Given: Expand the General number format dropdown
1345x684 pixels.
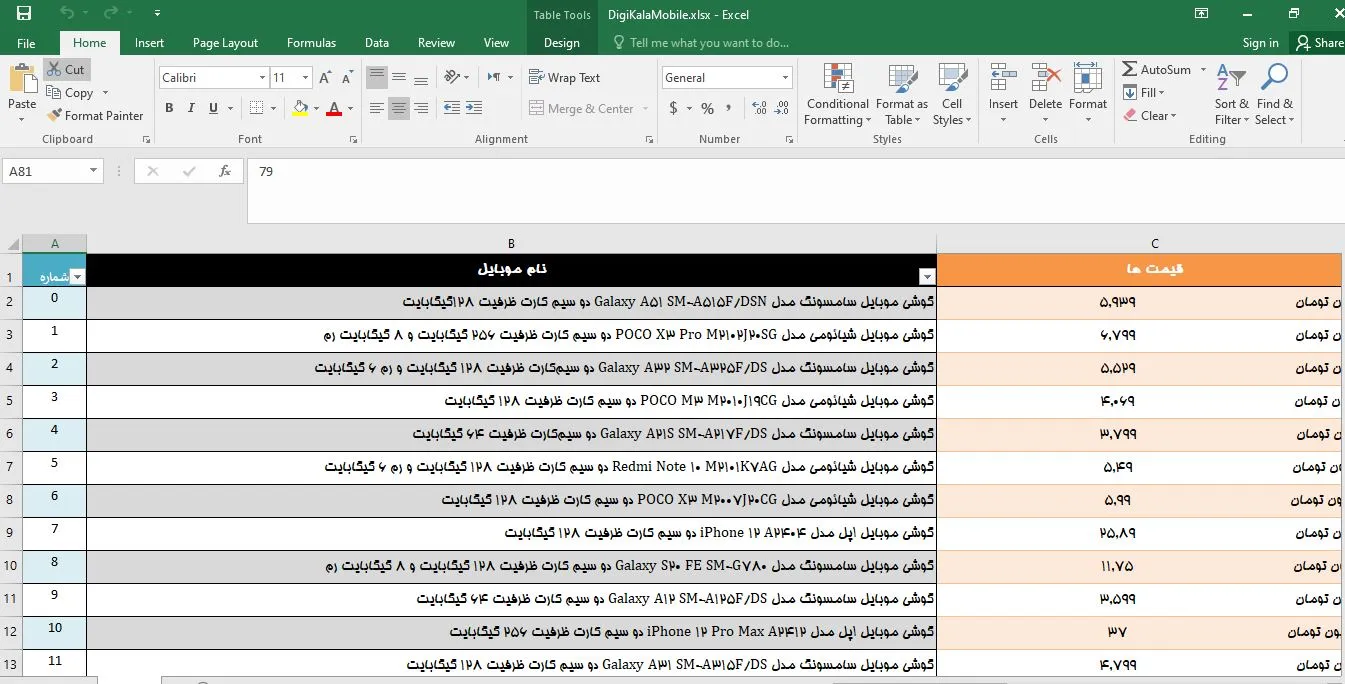Looking at the screenshot, I should [x=785, y=78].
